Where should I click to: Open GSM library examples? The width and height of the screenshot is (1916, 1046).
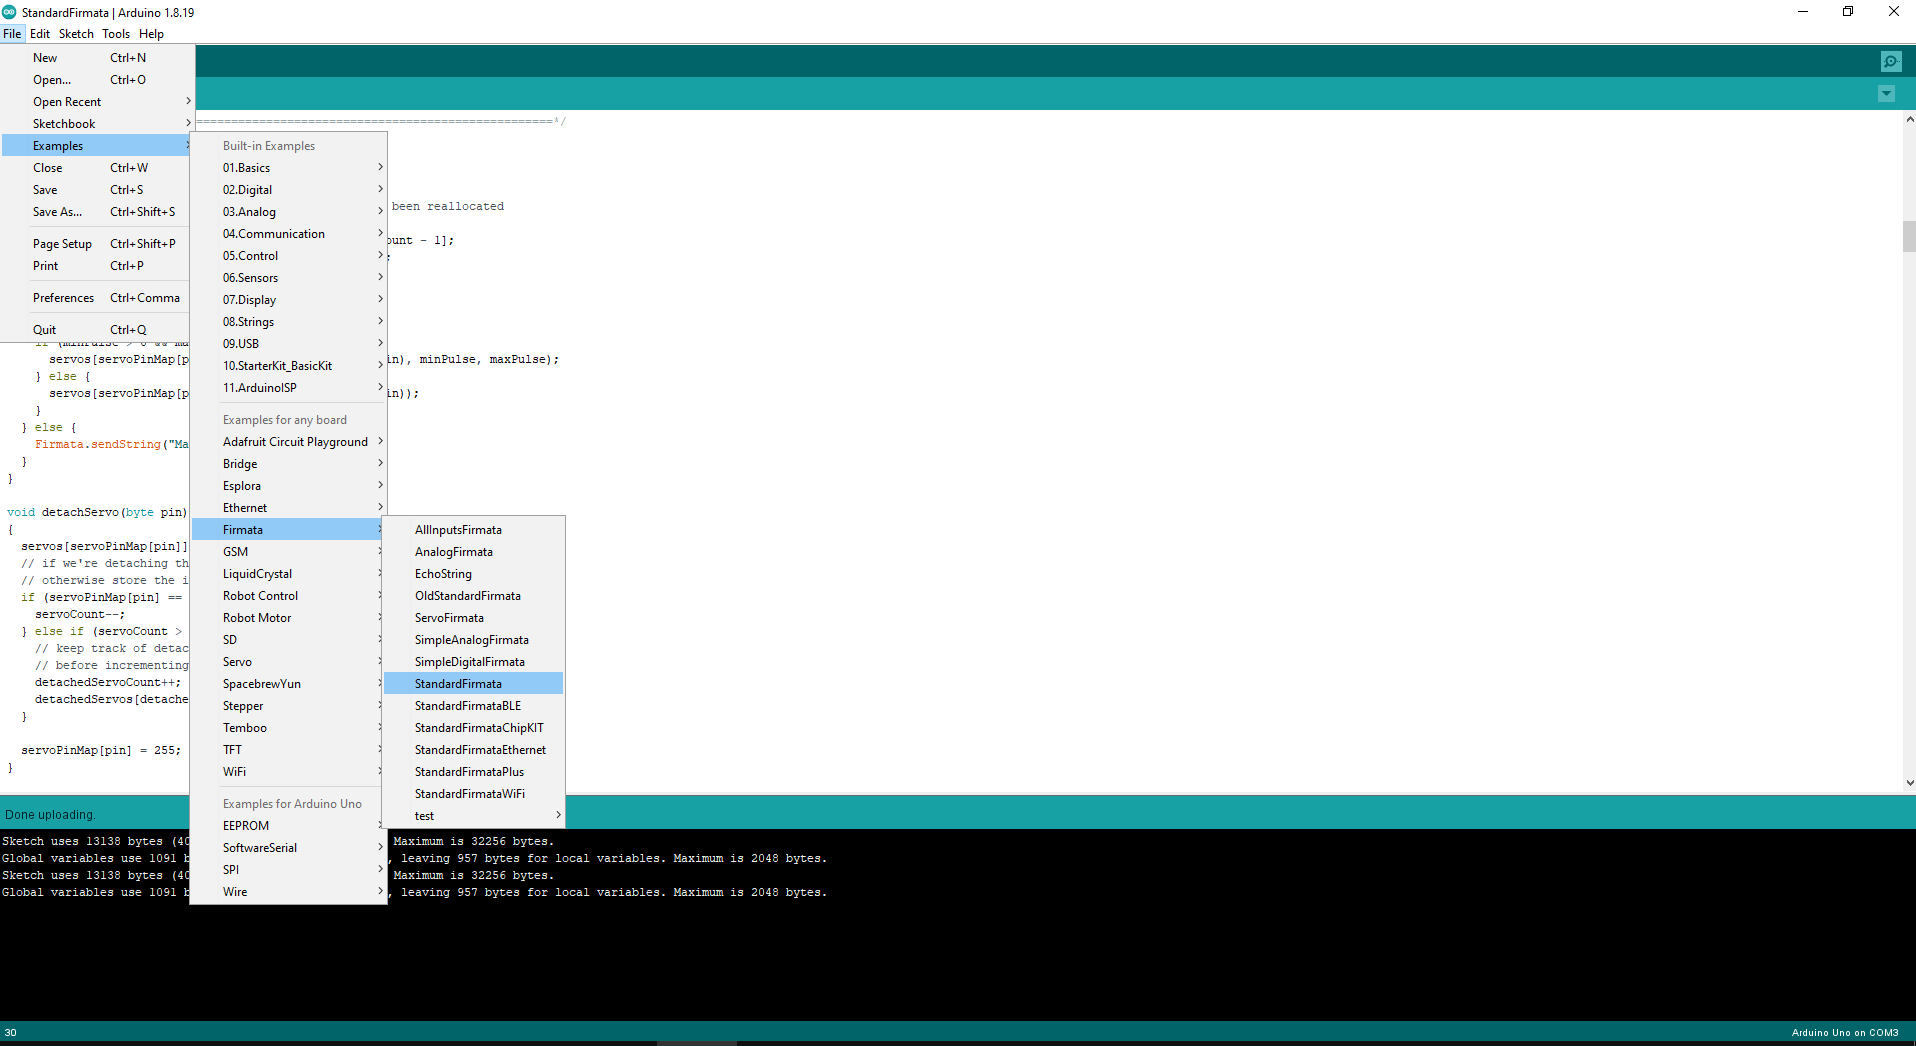pos(288,552)
